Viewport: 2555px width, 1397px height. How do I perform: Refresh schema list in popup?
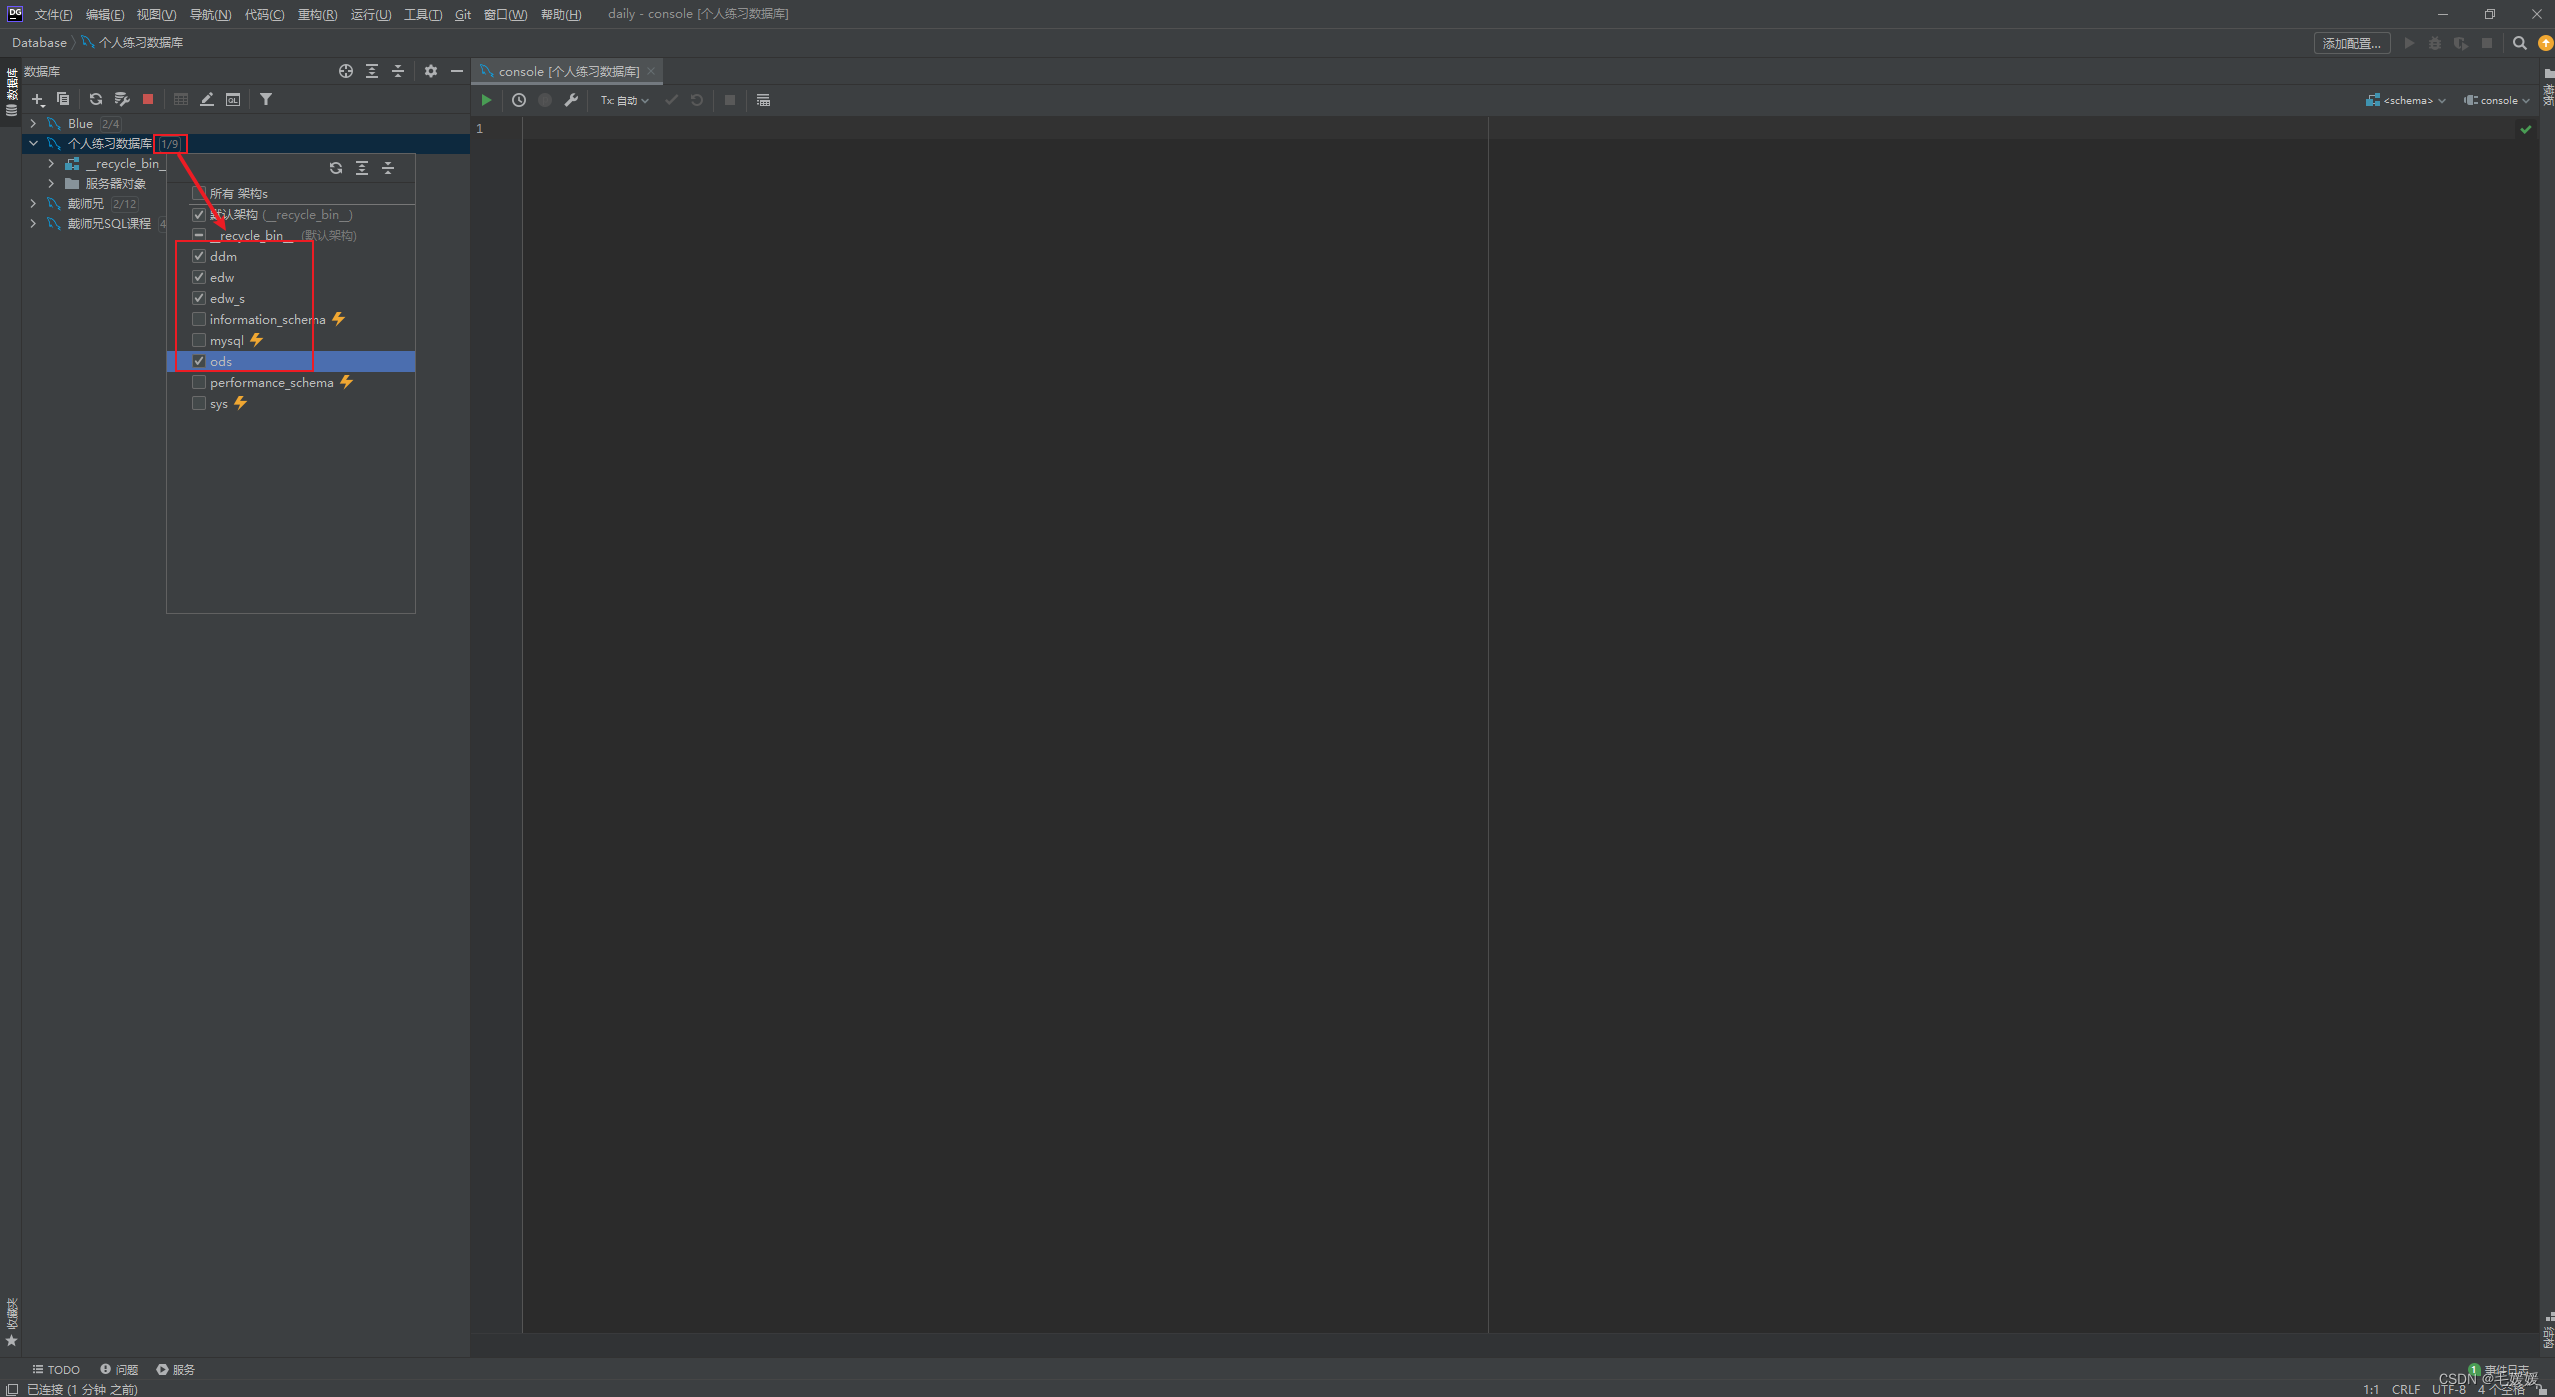coord(336,168)
